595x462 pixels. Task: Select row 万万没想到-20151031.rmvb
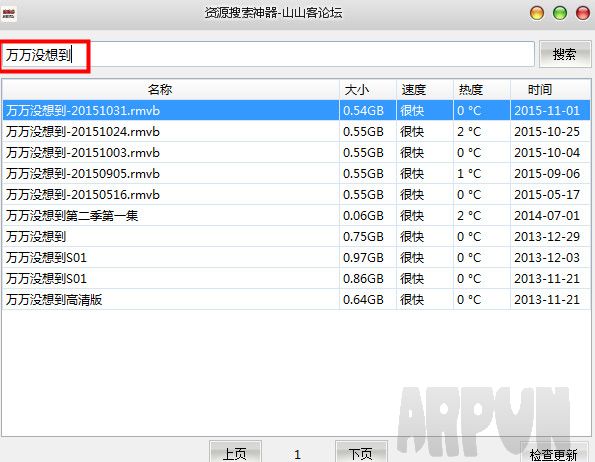pos(296,110)
